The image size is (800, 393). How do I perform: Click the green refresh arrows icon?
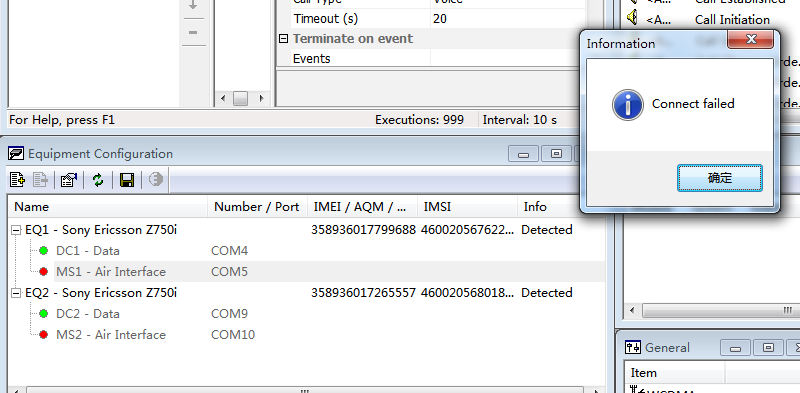[x=98, y=180]
